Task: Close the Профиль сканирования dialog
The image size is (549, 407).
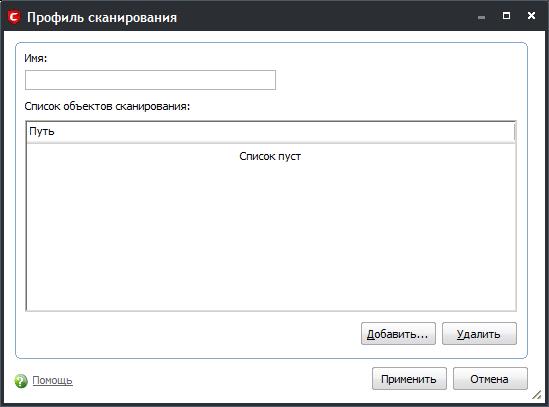Action: tap(531, 16)
